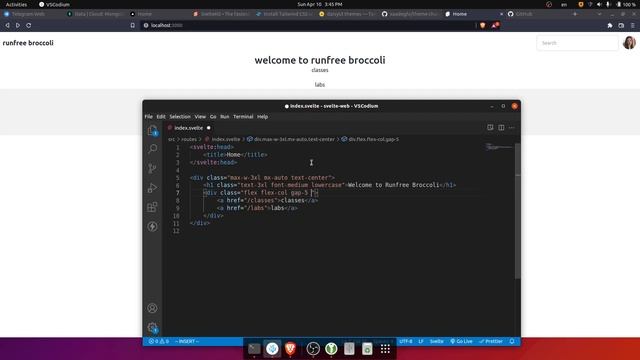Open the user avatar on the webpage
The height and width of the screenshot is (360, 640).
pos(629,43)
